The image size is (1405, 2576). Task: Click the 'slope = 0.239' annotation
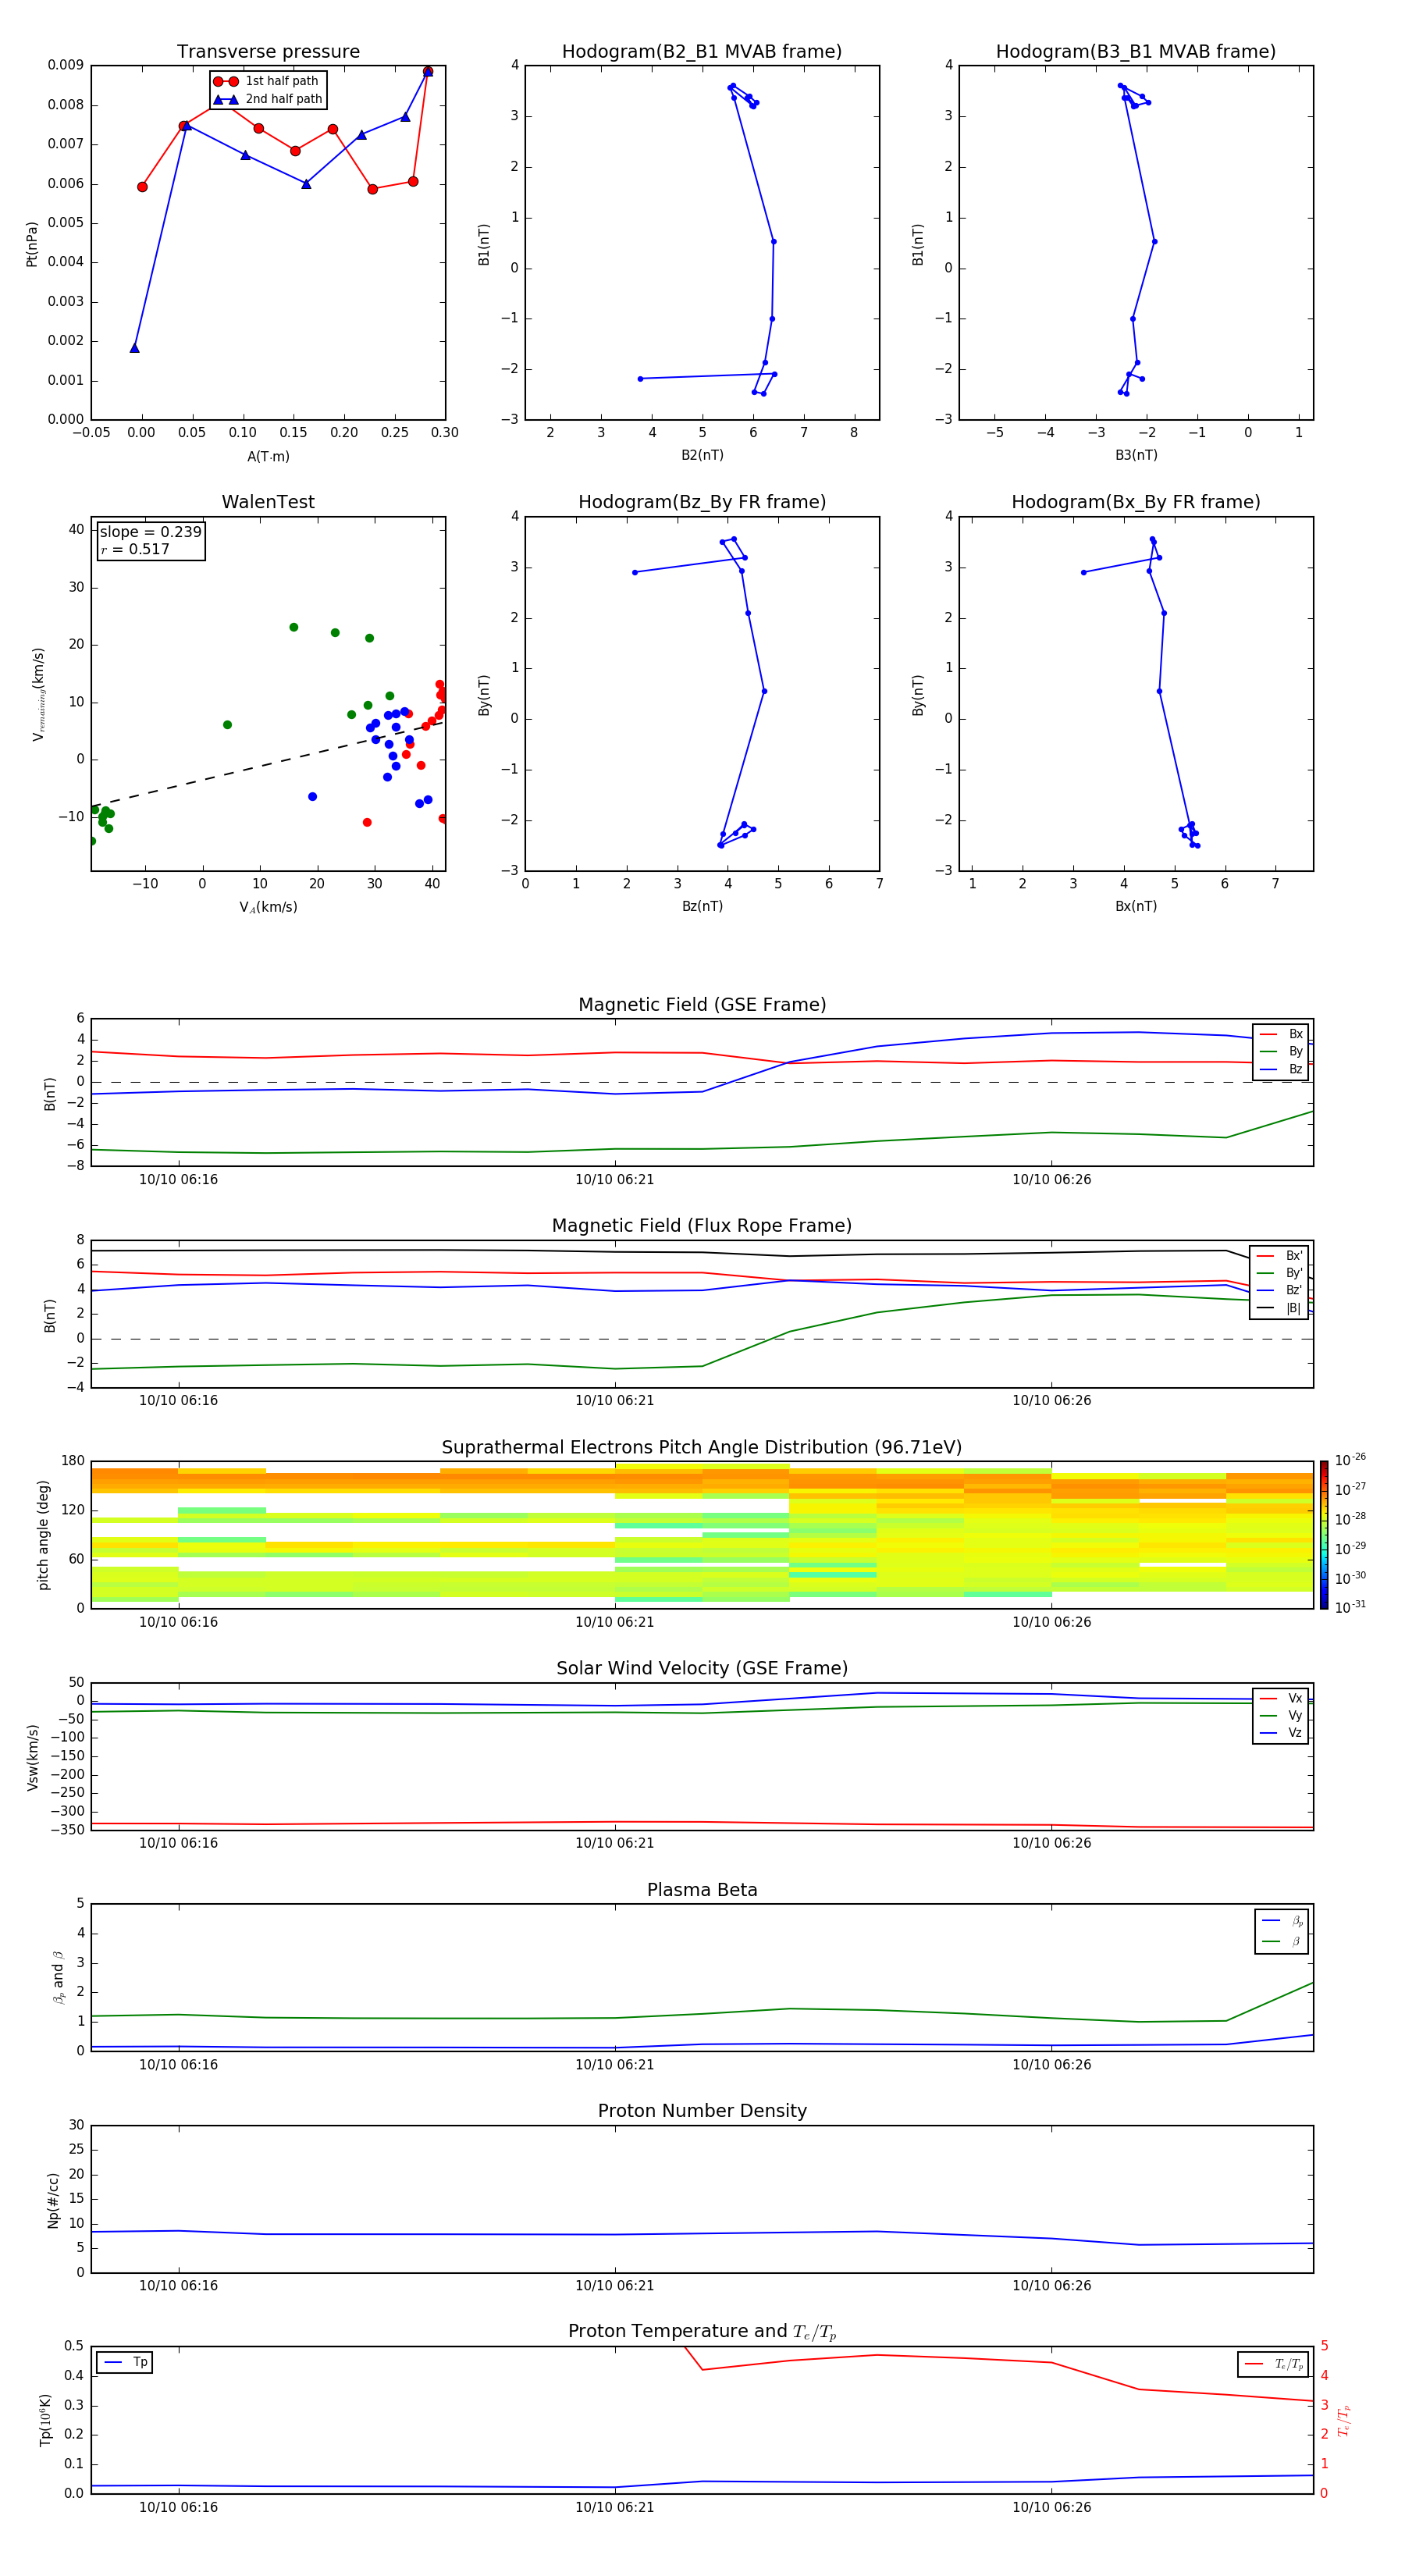(x=150, y=532)
